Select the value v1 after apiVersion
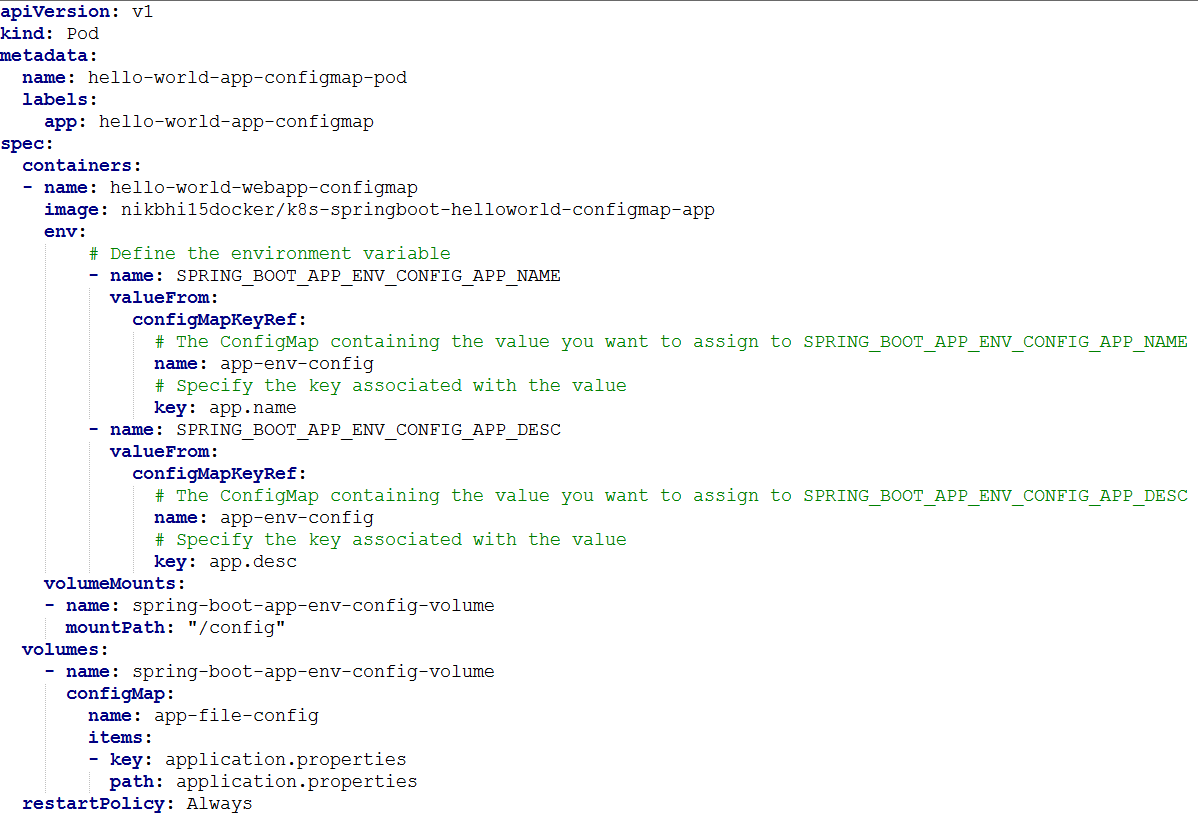 (142, 11)
